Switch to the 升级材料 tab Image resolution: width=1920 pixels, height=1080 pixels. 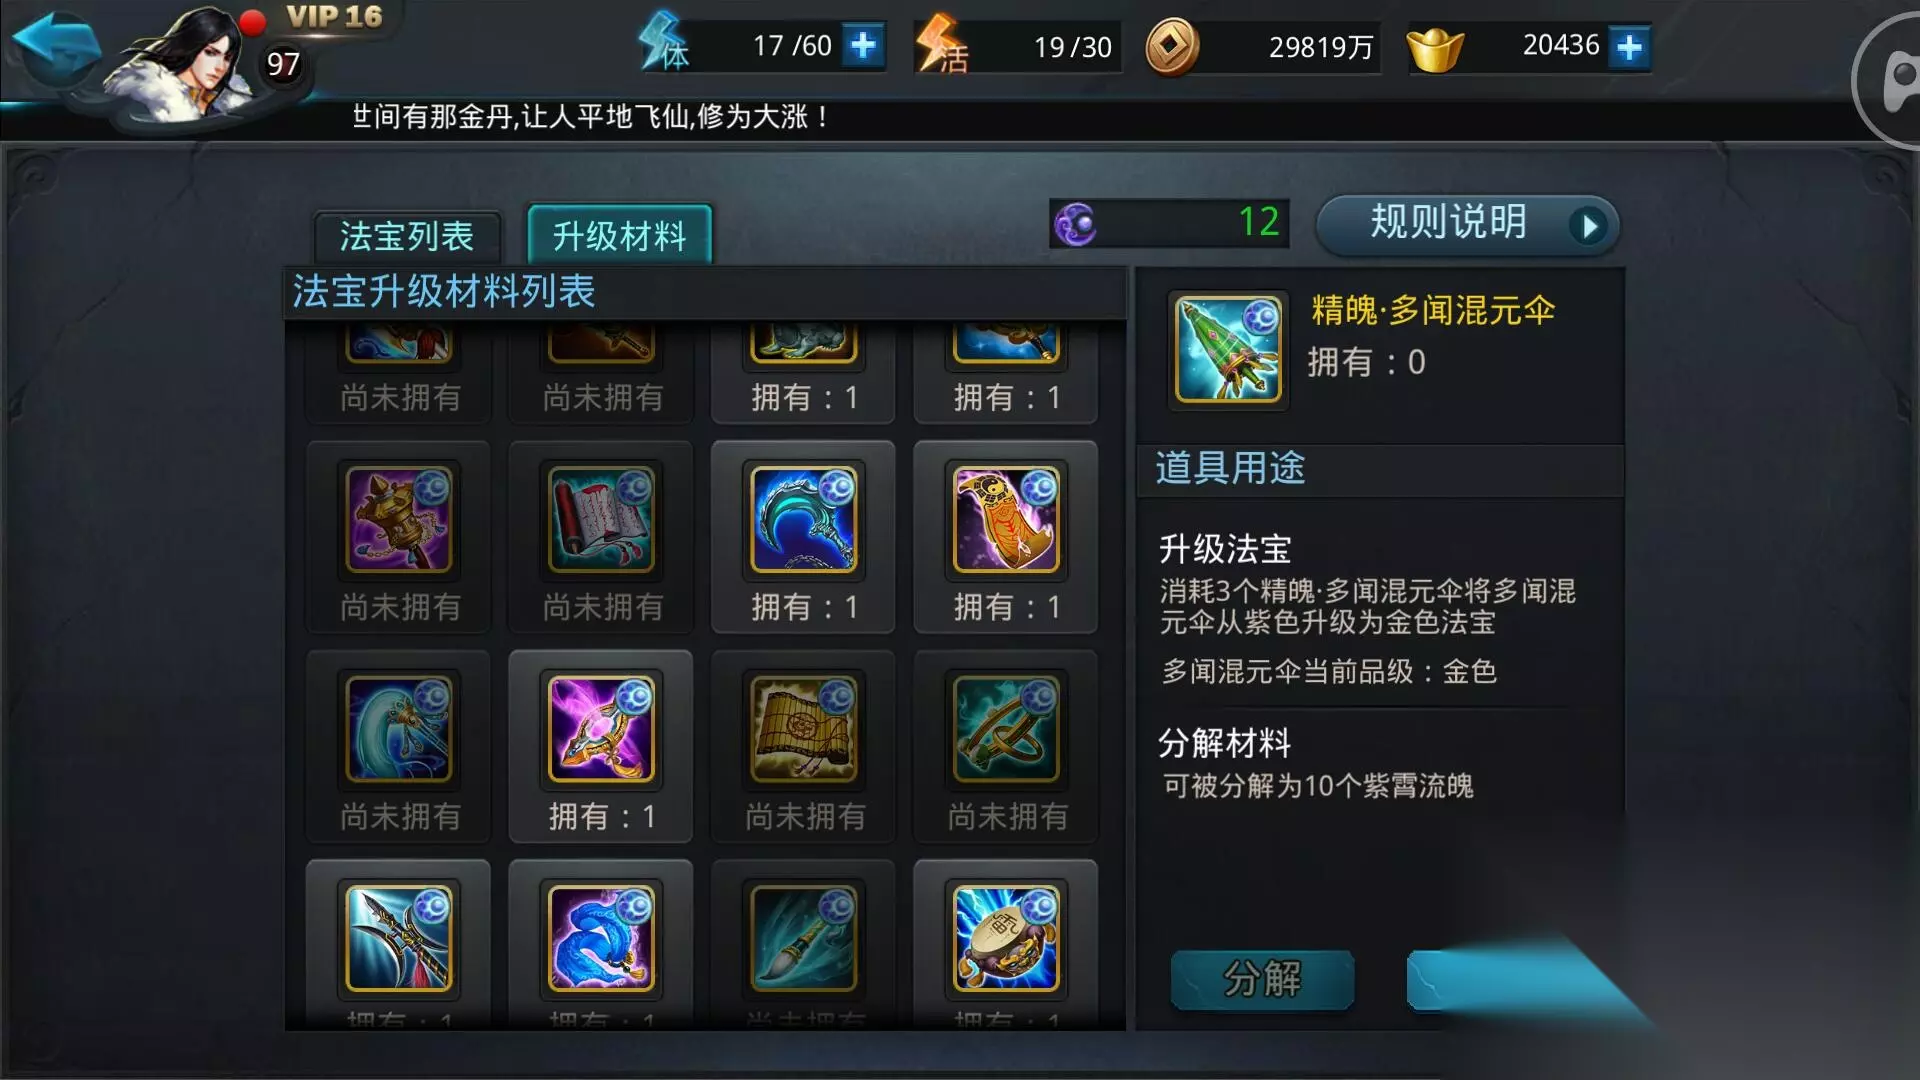(620, 236)
